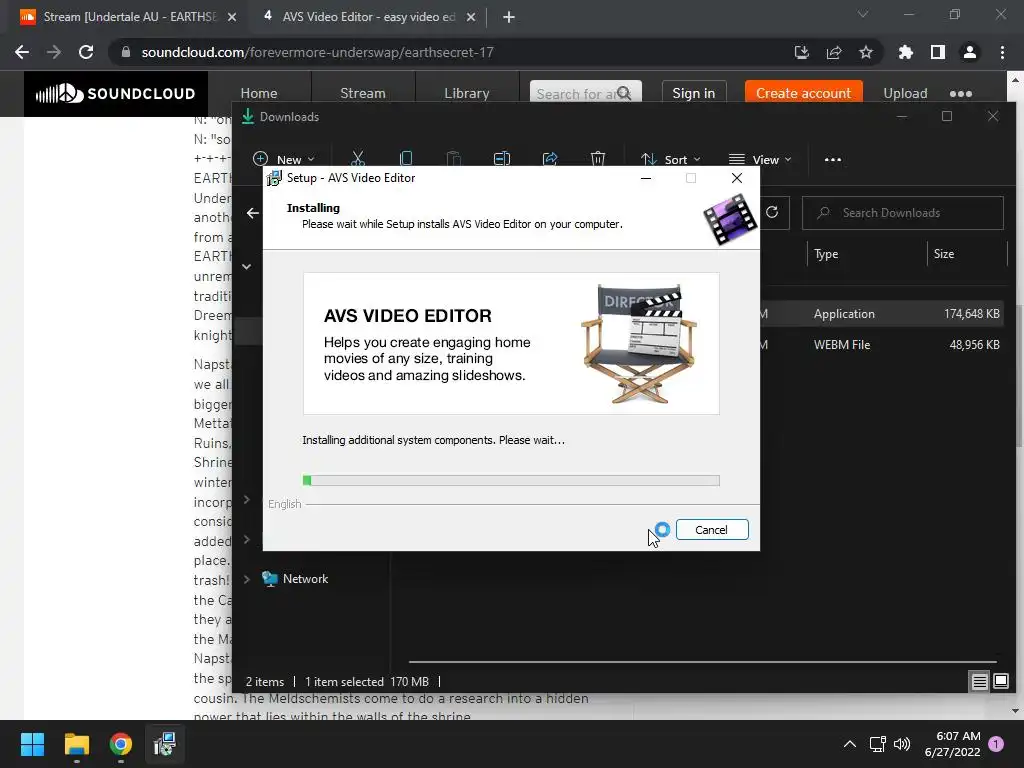The height and width of the screenshot is (768, 1024).
Task: Click Sign in on SoundCloud
Action: click(x=694, y=93)
